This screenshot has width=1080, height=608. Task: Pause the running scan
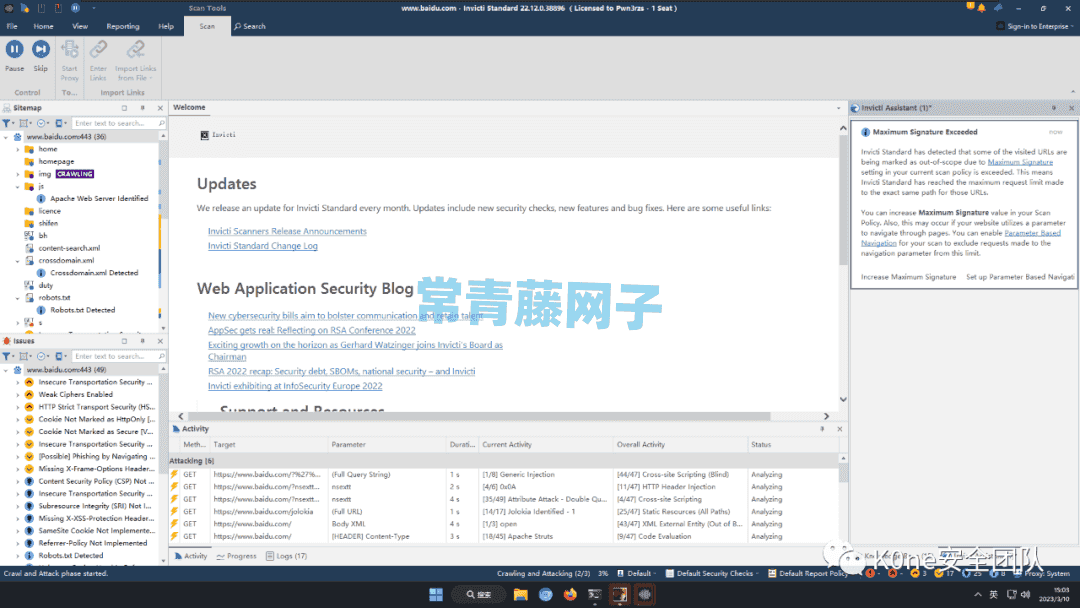pyautogui.click(x=14, y=50)
